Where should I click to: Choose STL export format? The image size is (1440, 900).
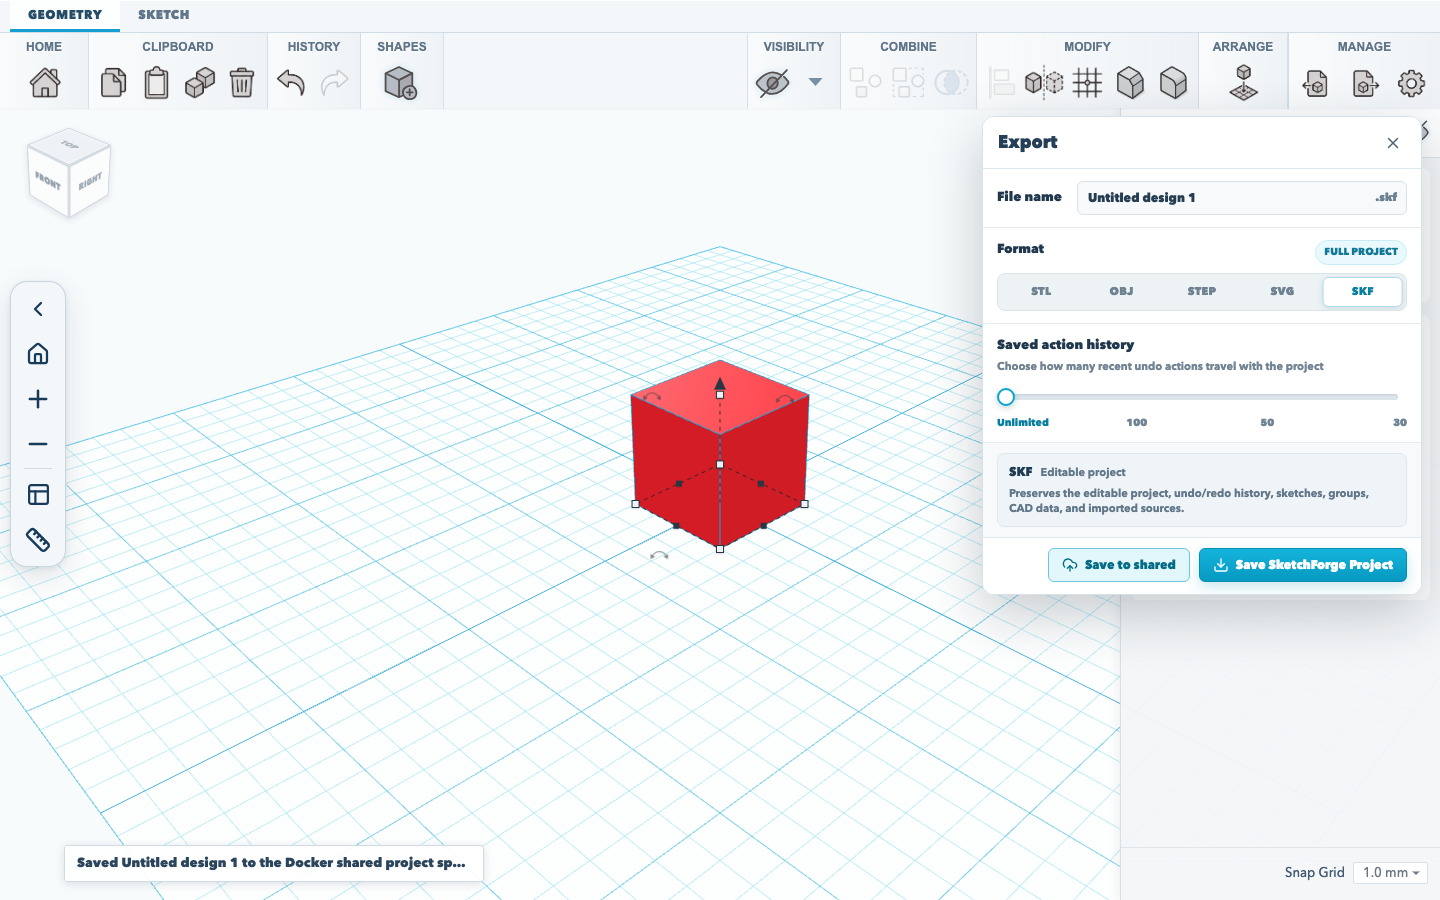(x=1041, y=292)
